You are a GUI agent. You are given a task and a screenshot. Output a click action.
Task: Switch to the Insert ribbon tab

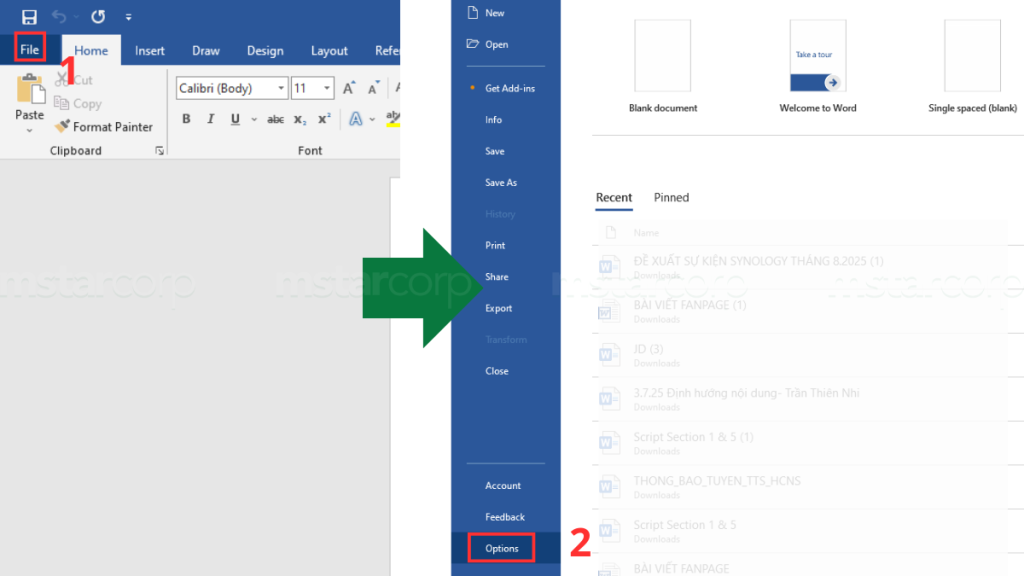click(x=149, y=50)
